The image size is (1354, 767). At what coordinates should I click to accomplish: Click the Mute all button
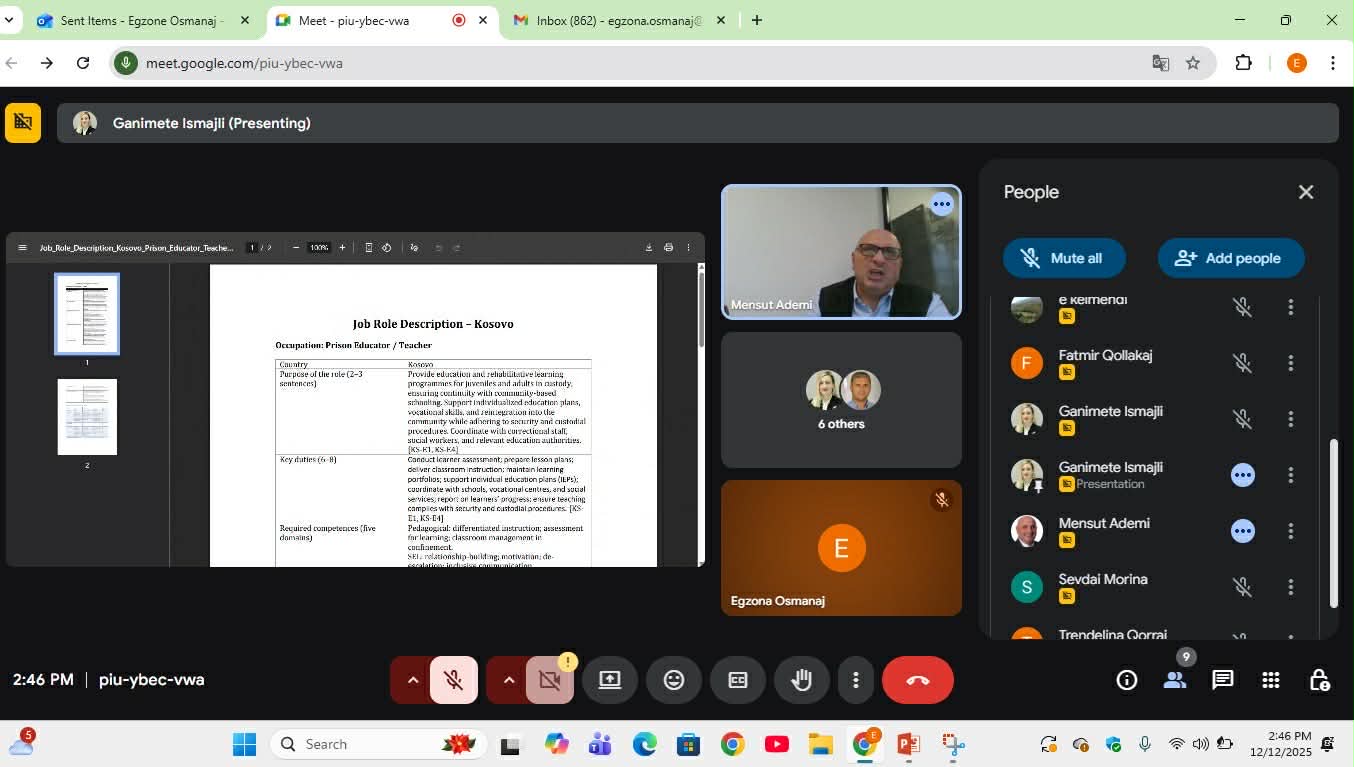coord(1063,258)
